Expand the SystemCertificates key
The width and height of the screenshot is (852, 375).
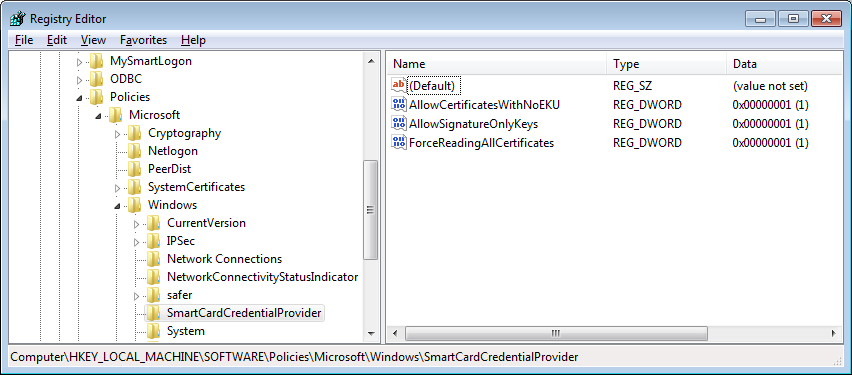coord(117,188)
